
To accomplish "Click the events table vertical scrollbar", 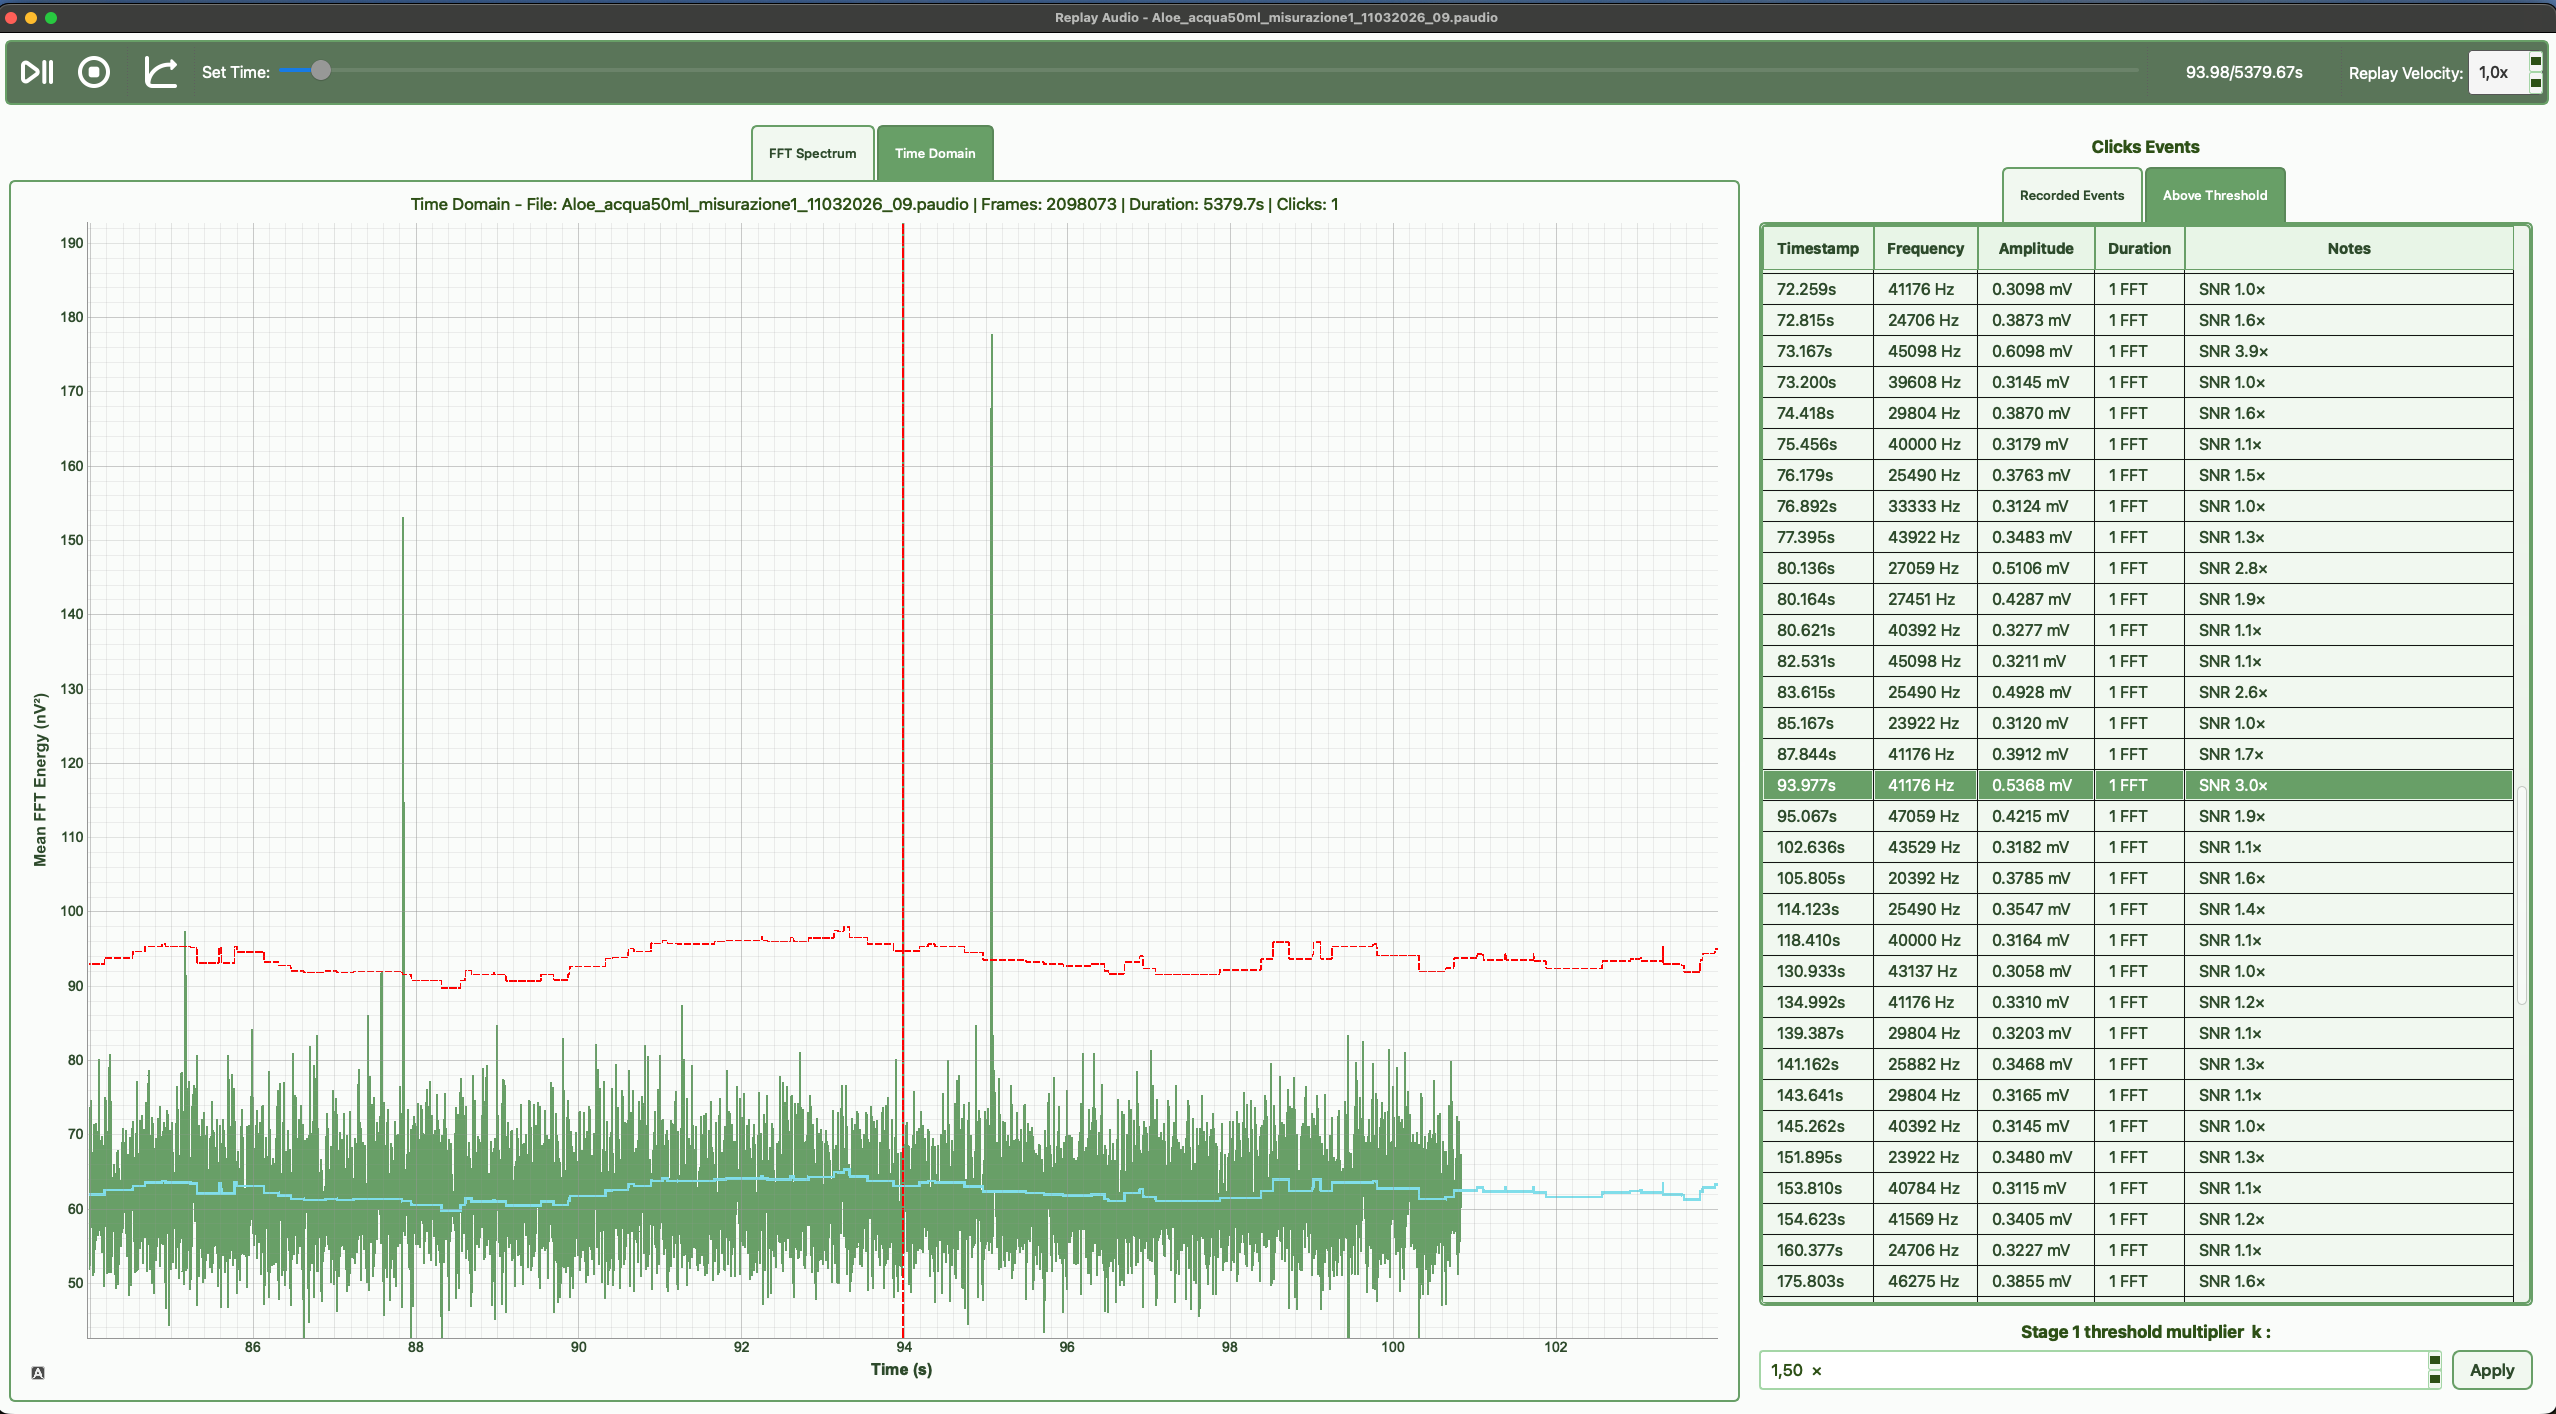I will (x=2522, y=895).
